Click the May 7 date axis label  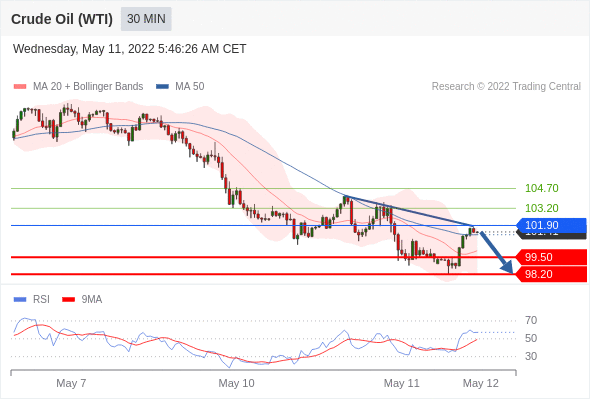coord(71,383)
